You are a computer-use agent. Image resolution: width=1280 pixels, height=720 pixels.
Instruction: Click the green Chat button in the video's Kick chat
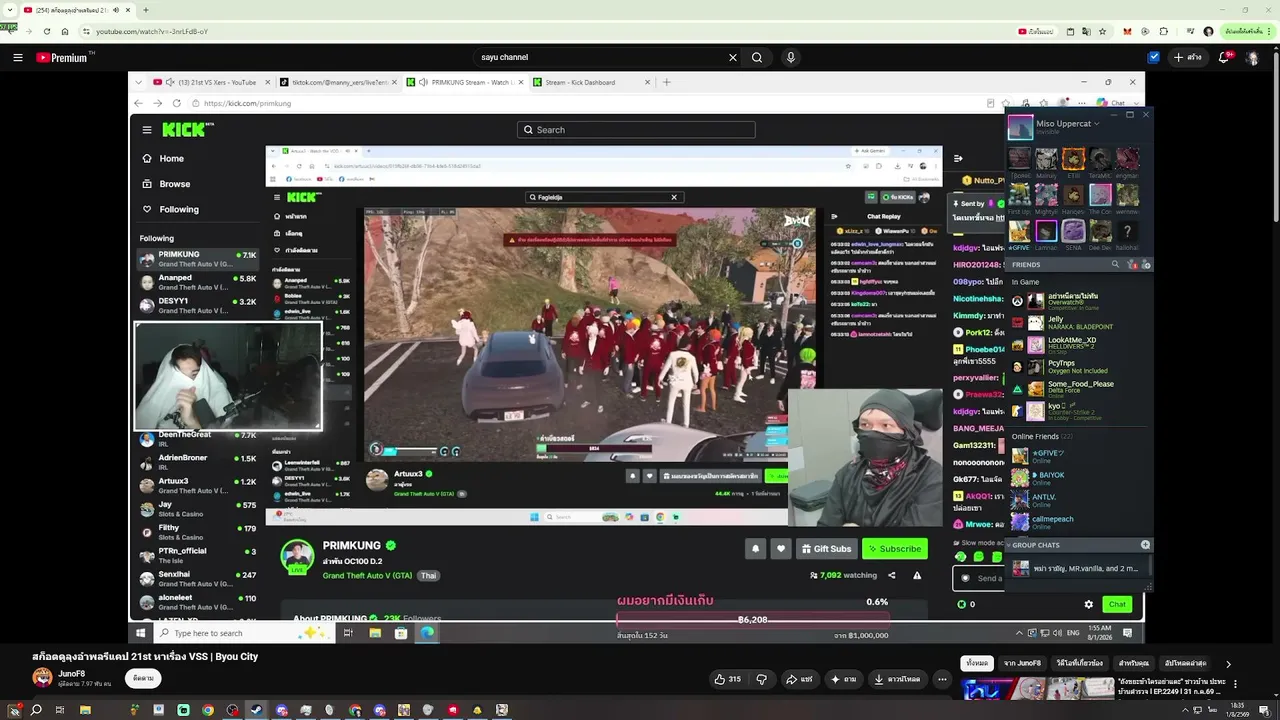(x=1117, y=604)
